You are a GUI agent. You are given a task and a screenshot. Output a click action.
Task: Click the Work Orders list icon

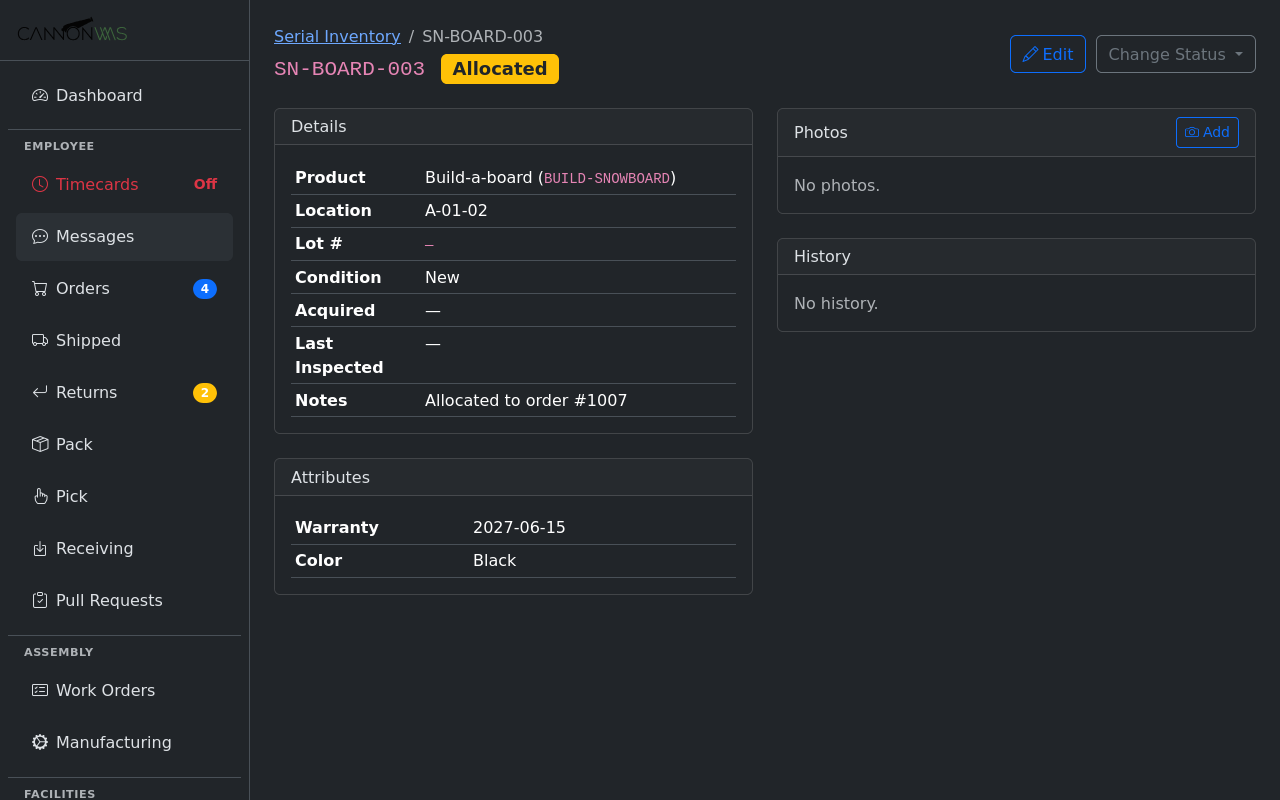pyautogui.click(x=39, y=690)
